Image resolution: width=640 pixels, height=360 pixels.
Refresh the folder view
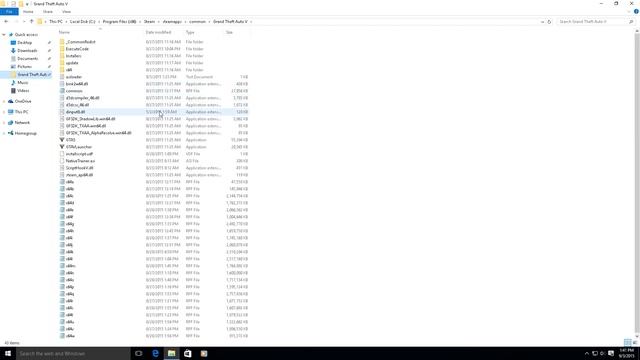tap(549, 22)
